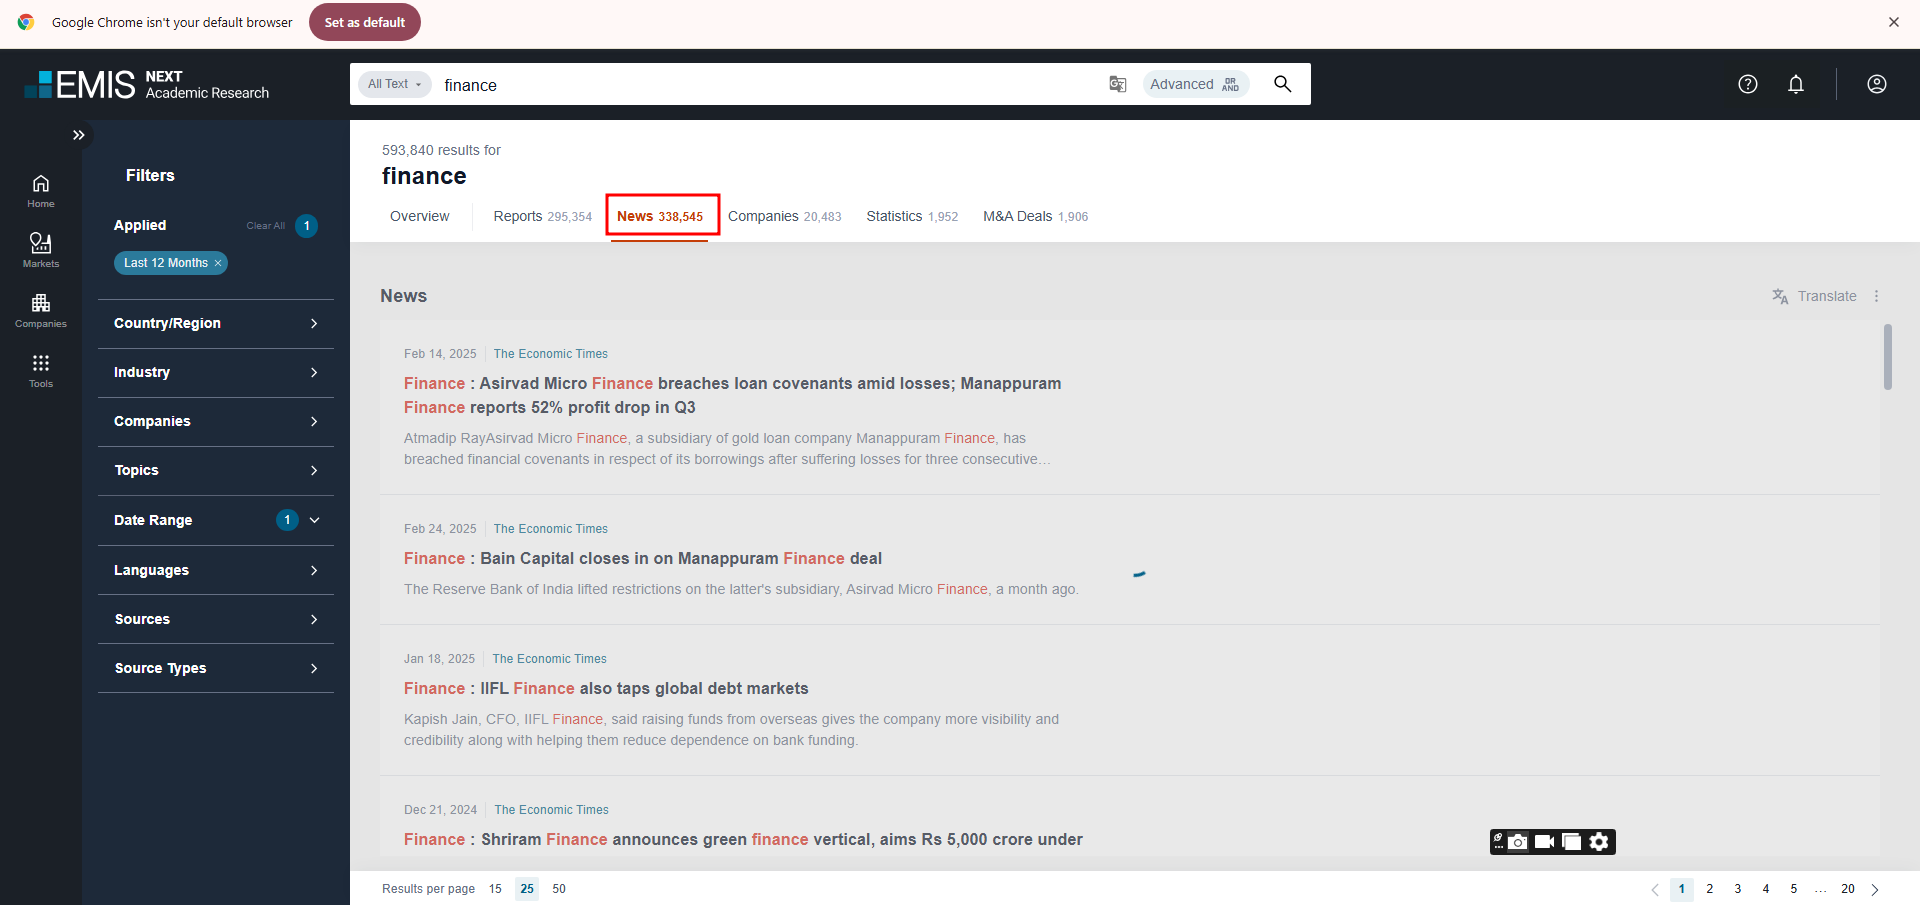The height and width of the screenshot is (905, 1920).
Task: Select 50 results per page
Action: (x=559, y=889)
